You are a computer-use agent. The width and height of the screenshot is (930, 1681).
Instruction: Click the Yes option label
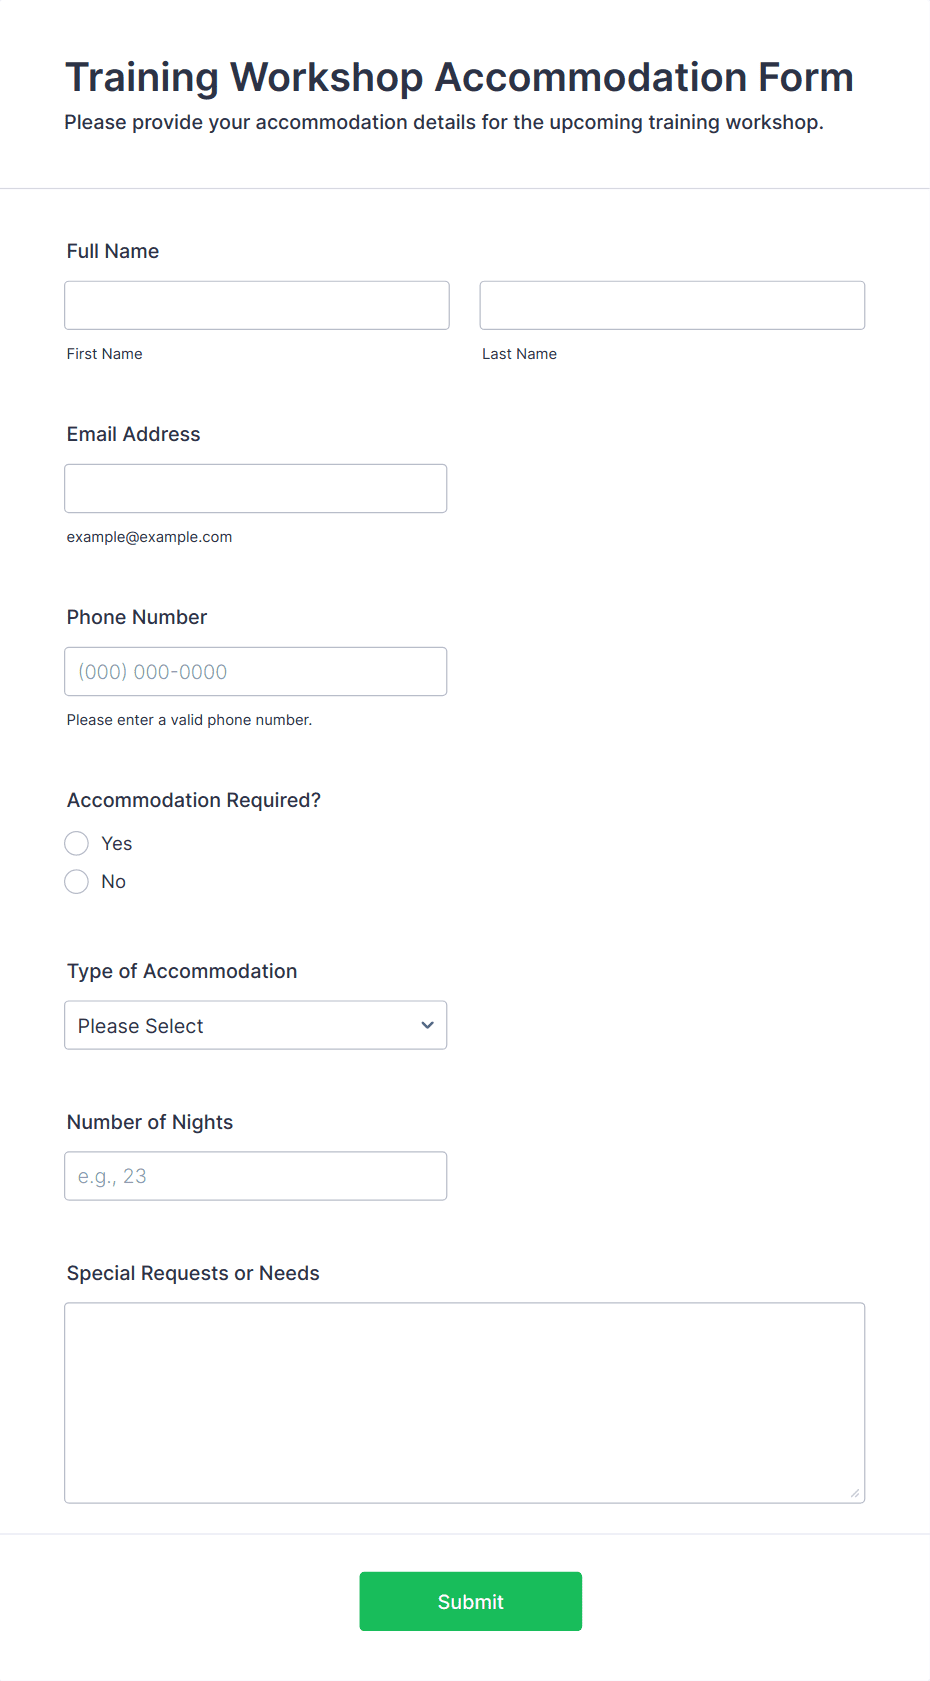pos(117,843)
